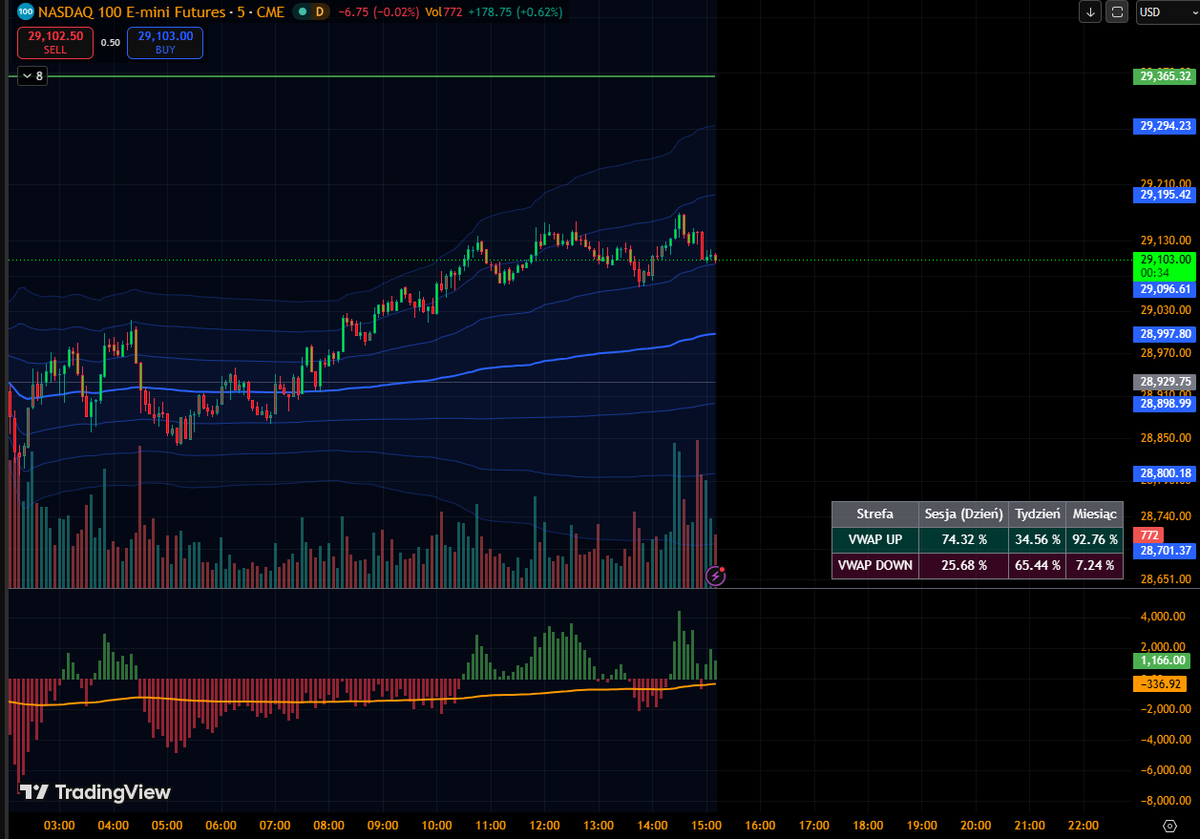Click the orange D data indicator badge

319,12
